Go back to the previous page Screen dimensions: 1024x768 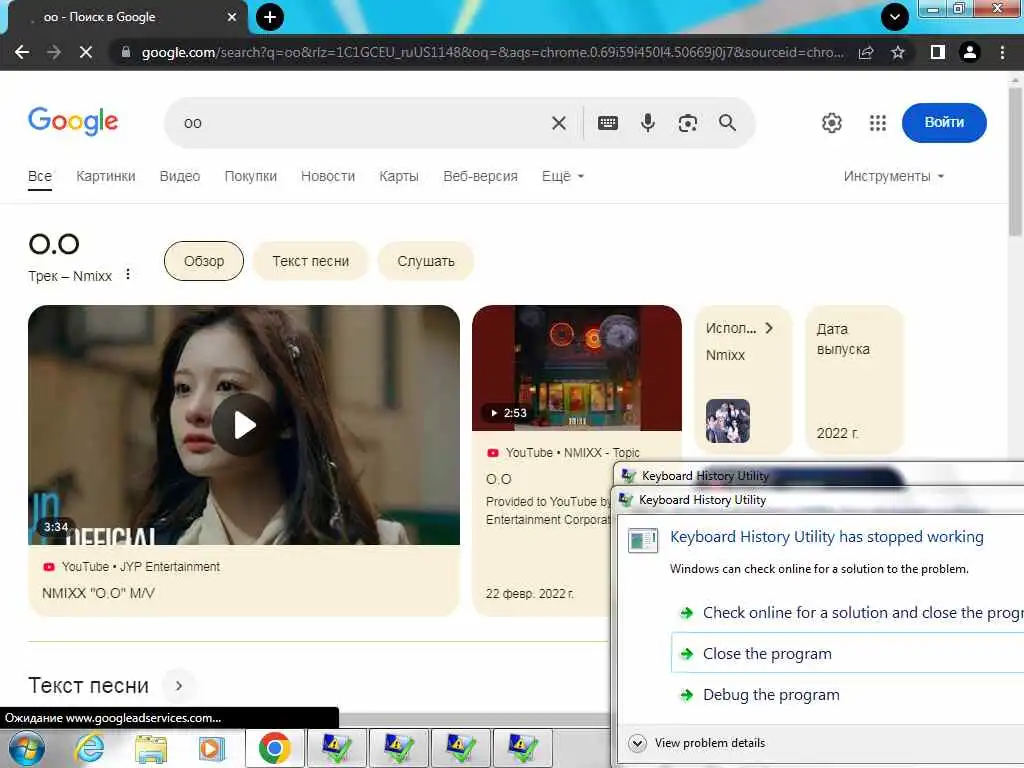click(x=22, y=52)
